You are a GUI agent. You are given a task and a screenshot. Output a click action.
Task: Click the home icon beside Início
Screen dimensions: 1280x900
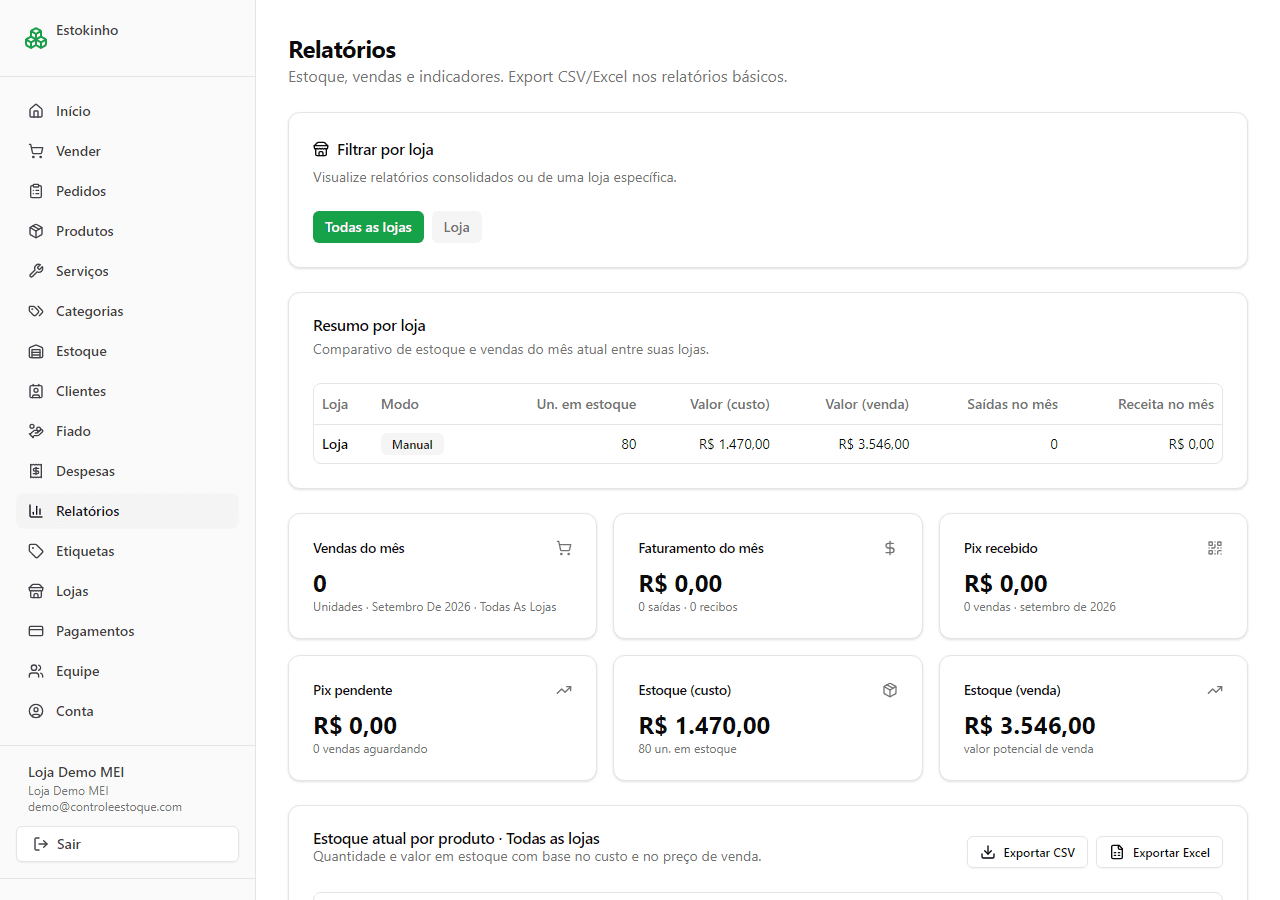click(x=36, y=111)
